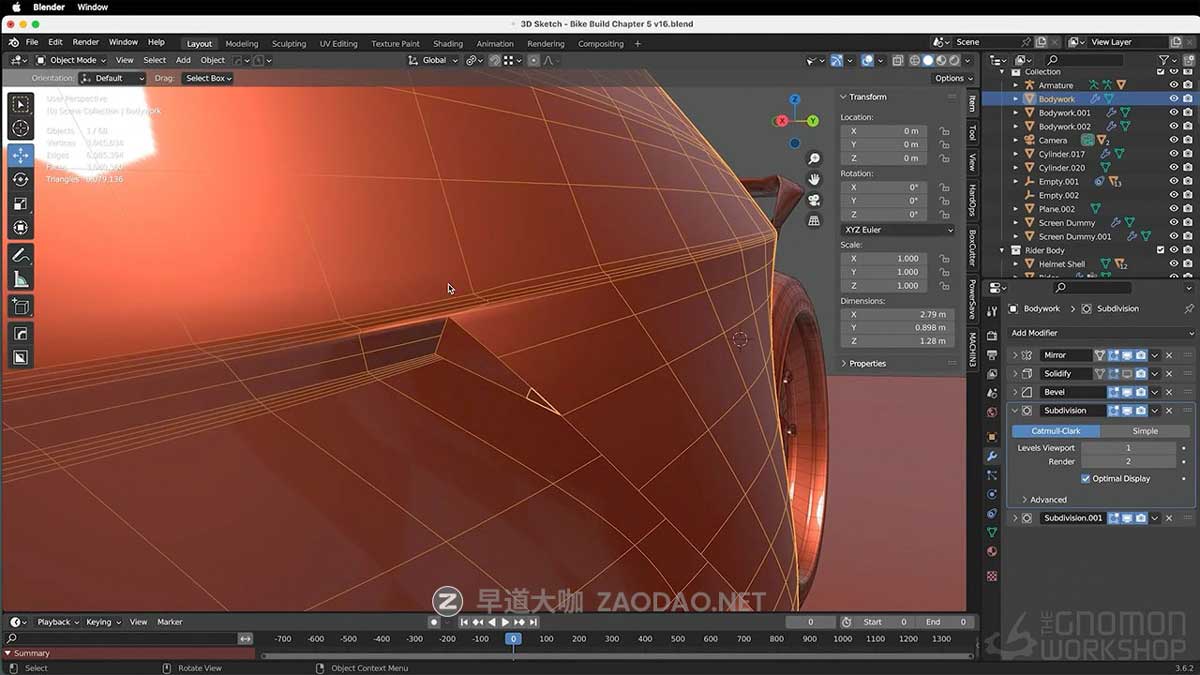Hide the Camera object in the Outliner
The height and width of the screenshot is (675, 1200).
click(1172, 140)
